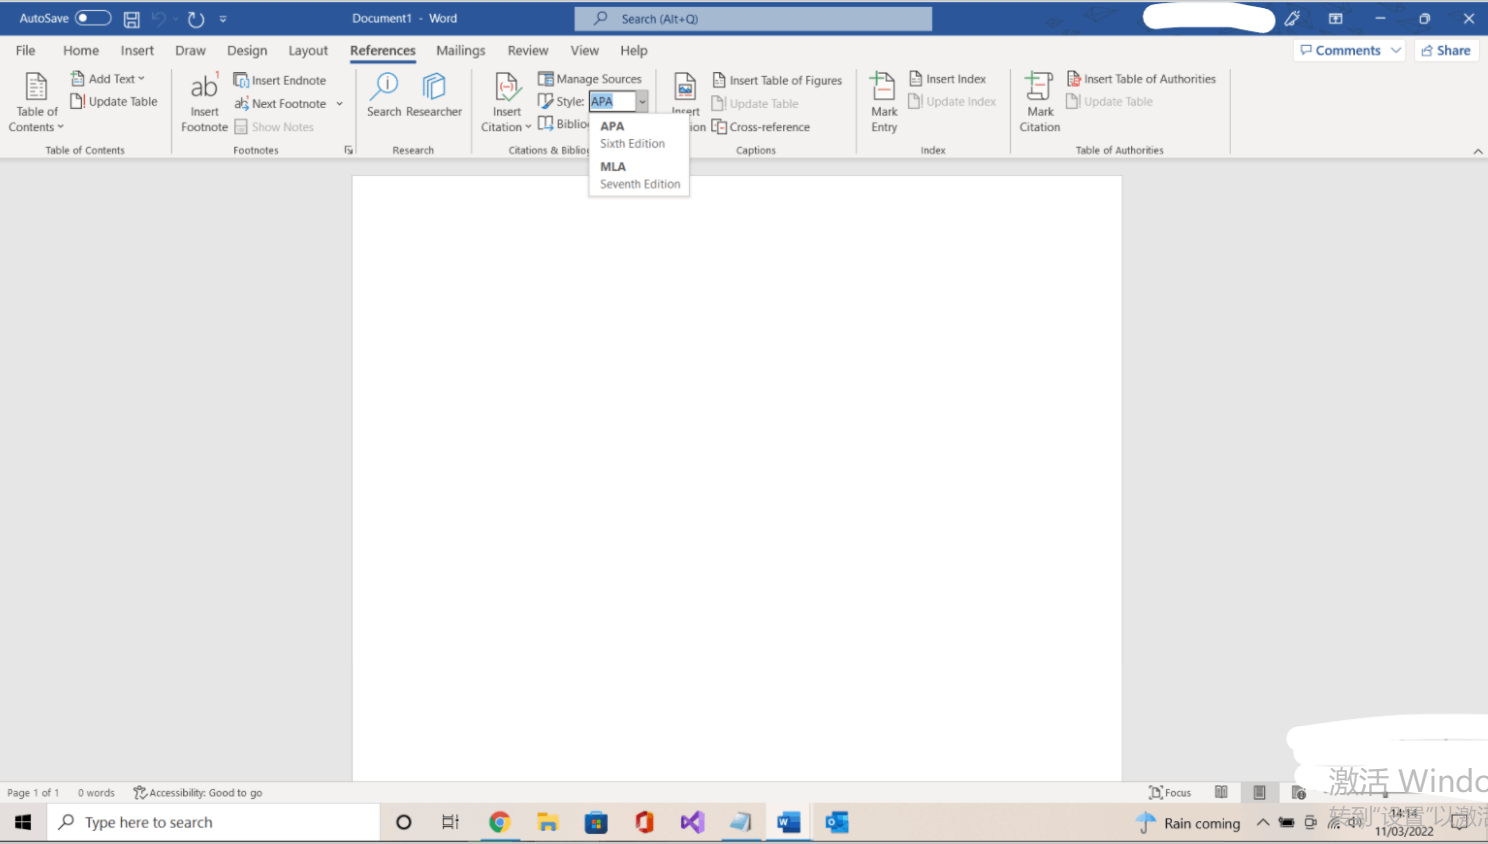
Task: Click Insert Index
Action: click(x=947, y=79)
